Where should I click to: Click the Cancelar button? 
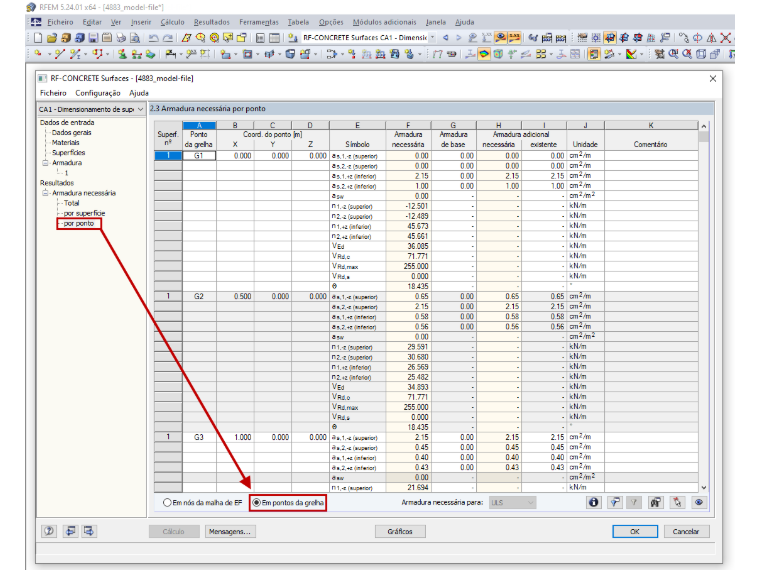686,531
